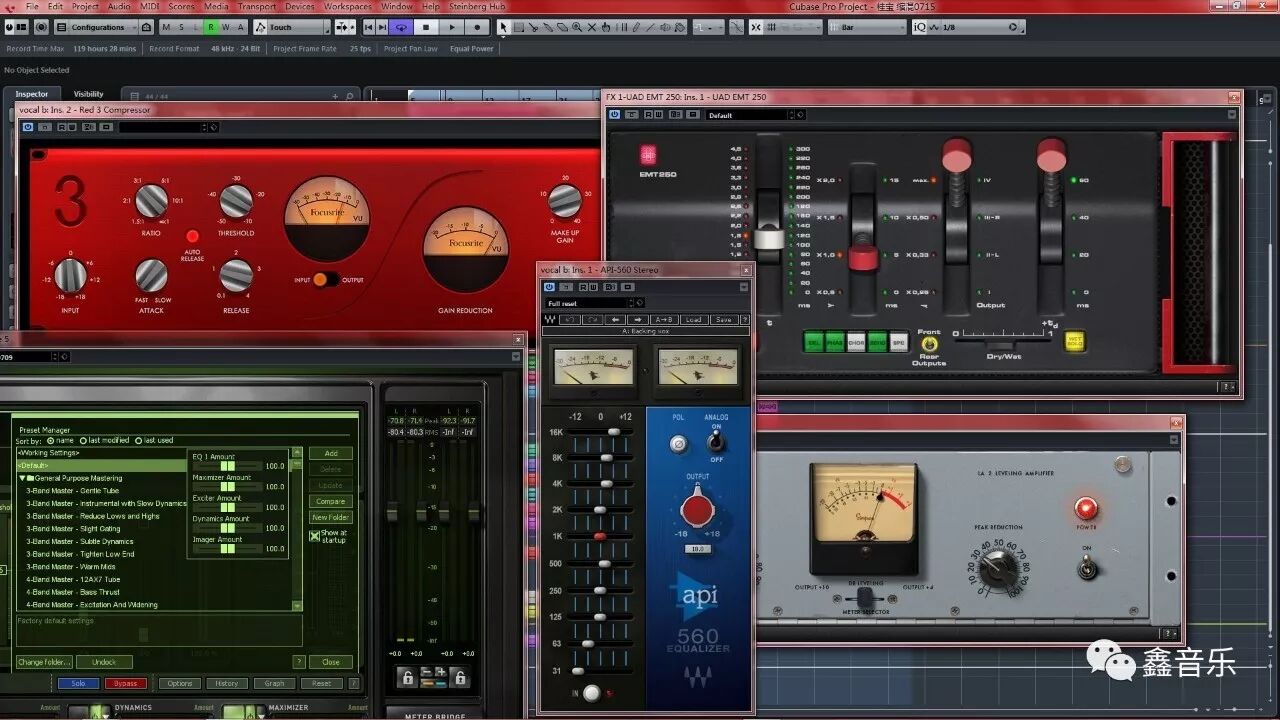Toggle Auto Release button on Red 3 Compressor
Image resolution: width=1280 pixels, height=720 pixels.
[192, 236]
